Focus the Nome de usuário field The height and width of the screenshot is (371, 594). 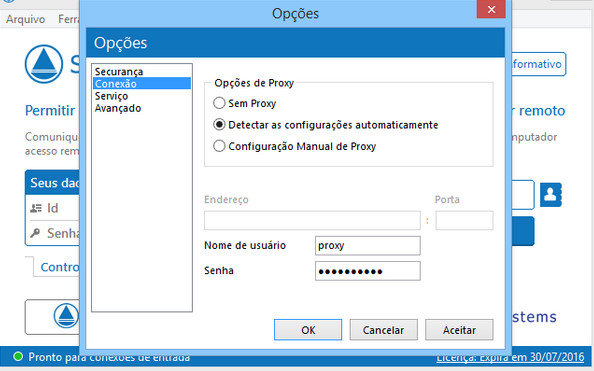(367, 246)
